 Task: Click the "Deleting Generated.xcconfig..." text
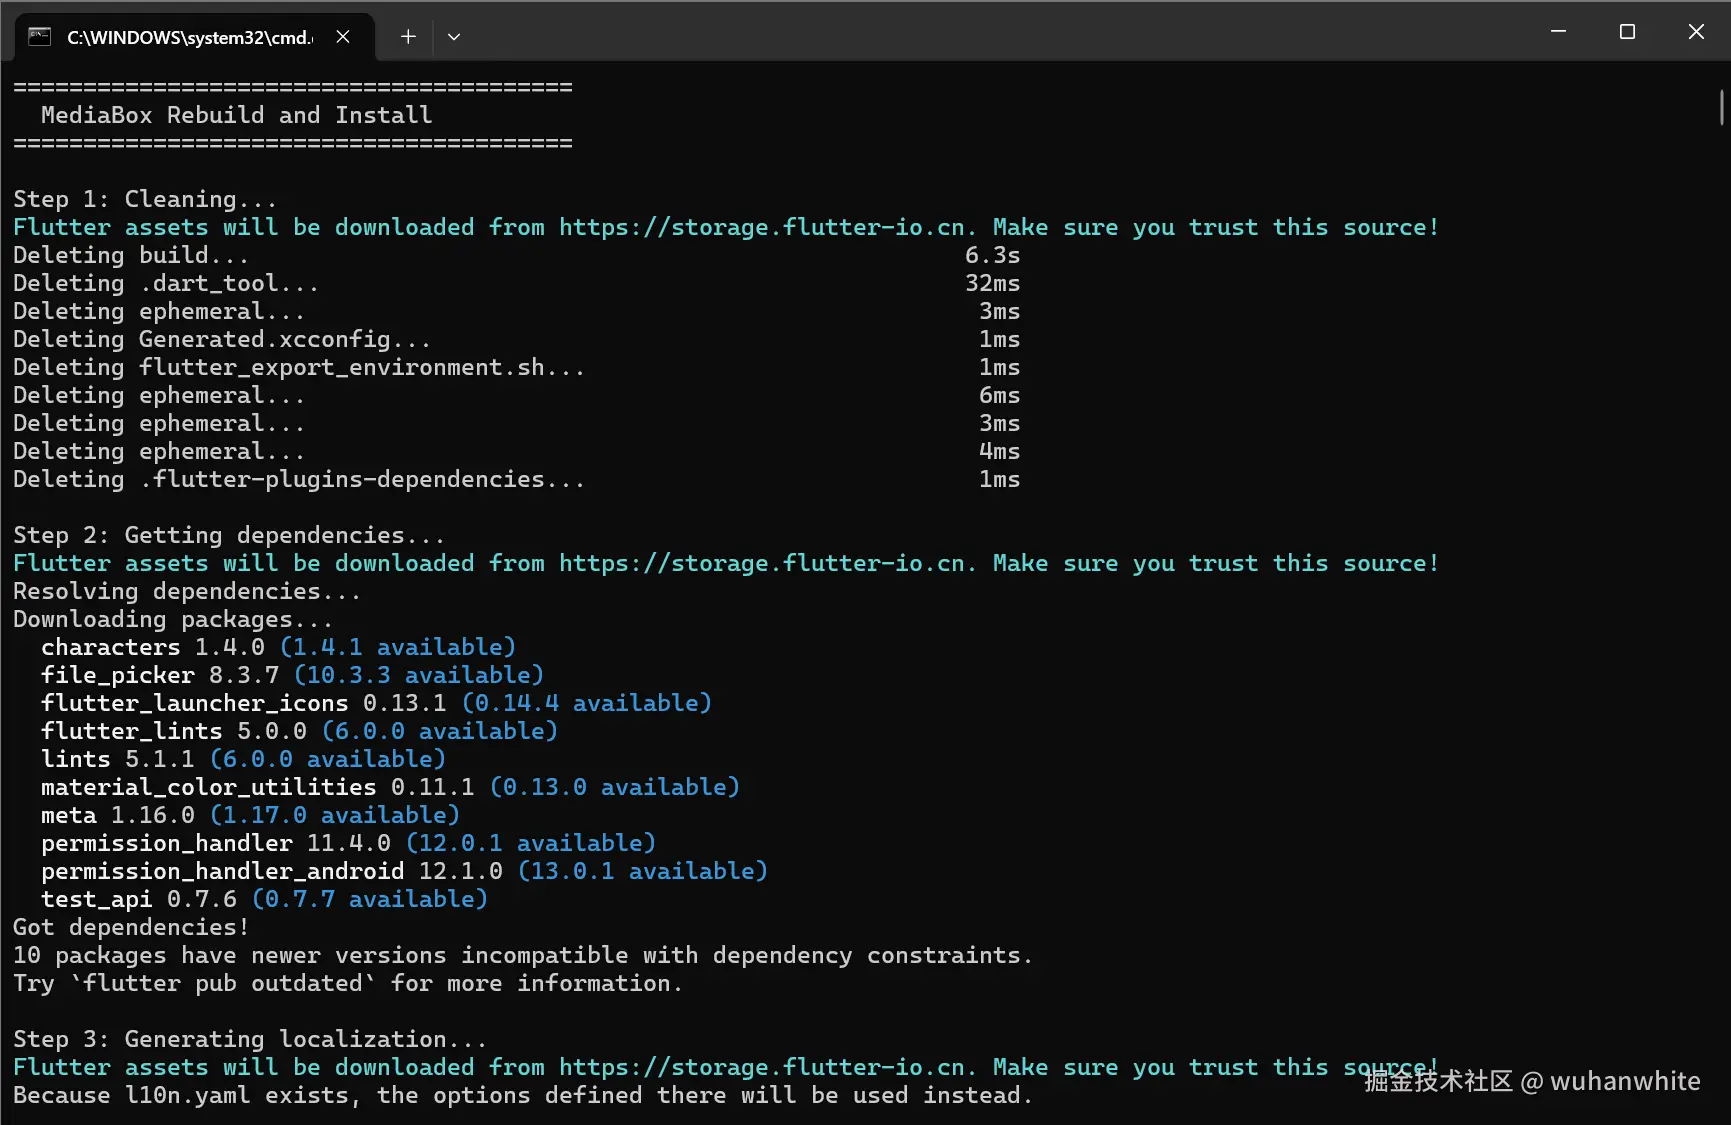tap(222, 339)
